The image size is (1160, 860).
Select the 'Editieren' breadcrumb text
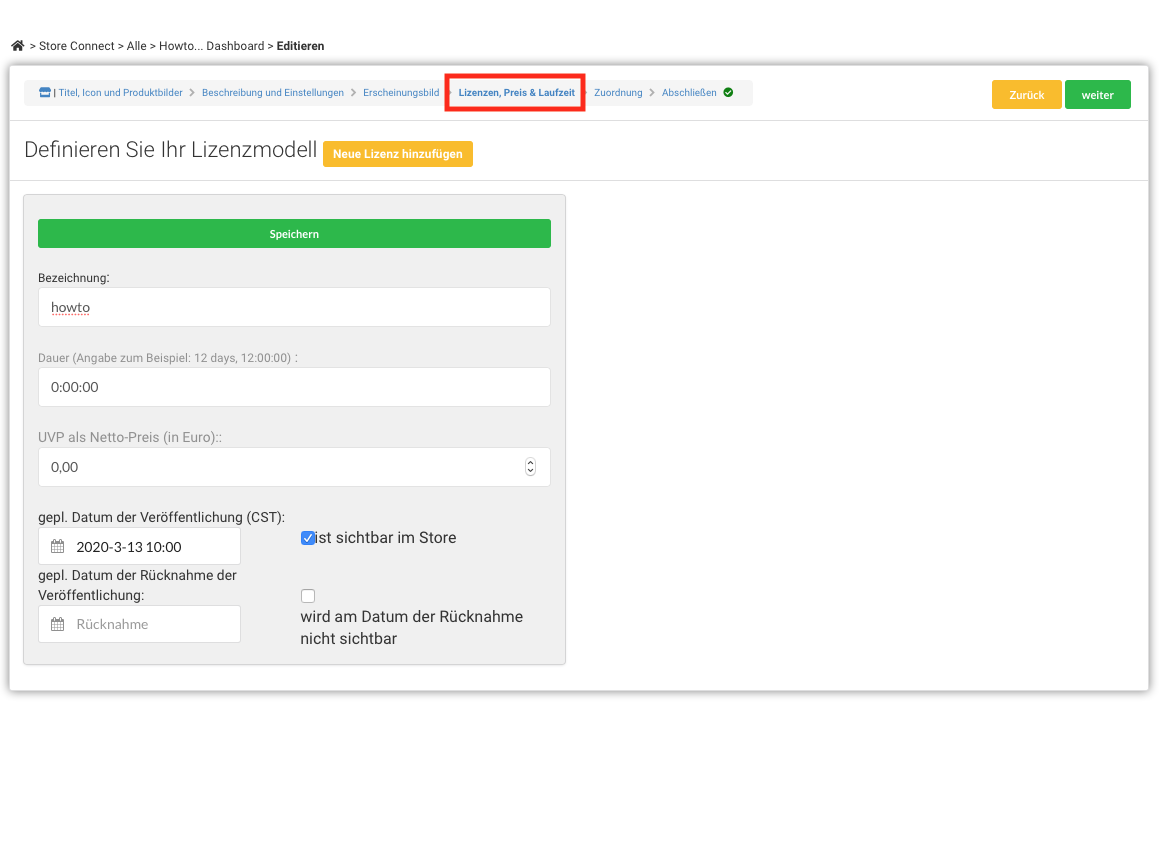pos(300,46)
